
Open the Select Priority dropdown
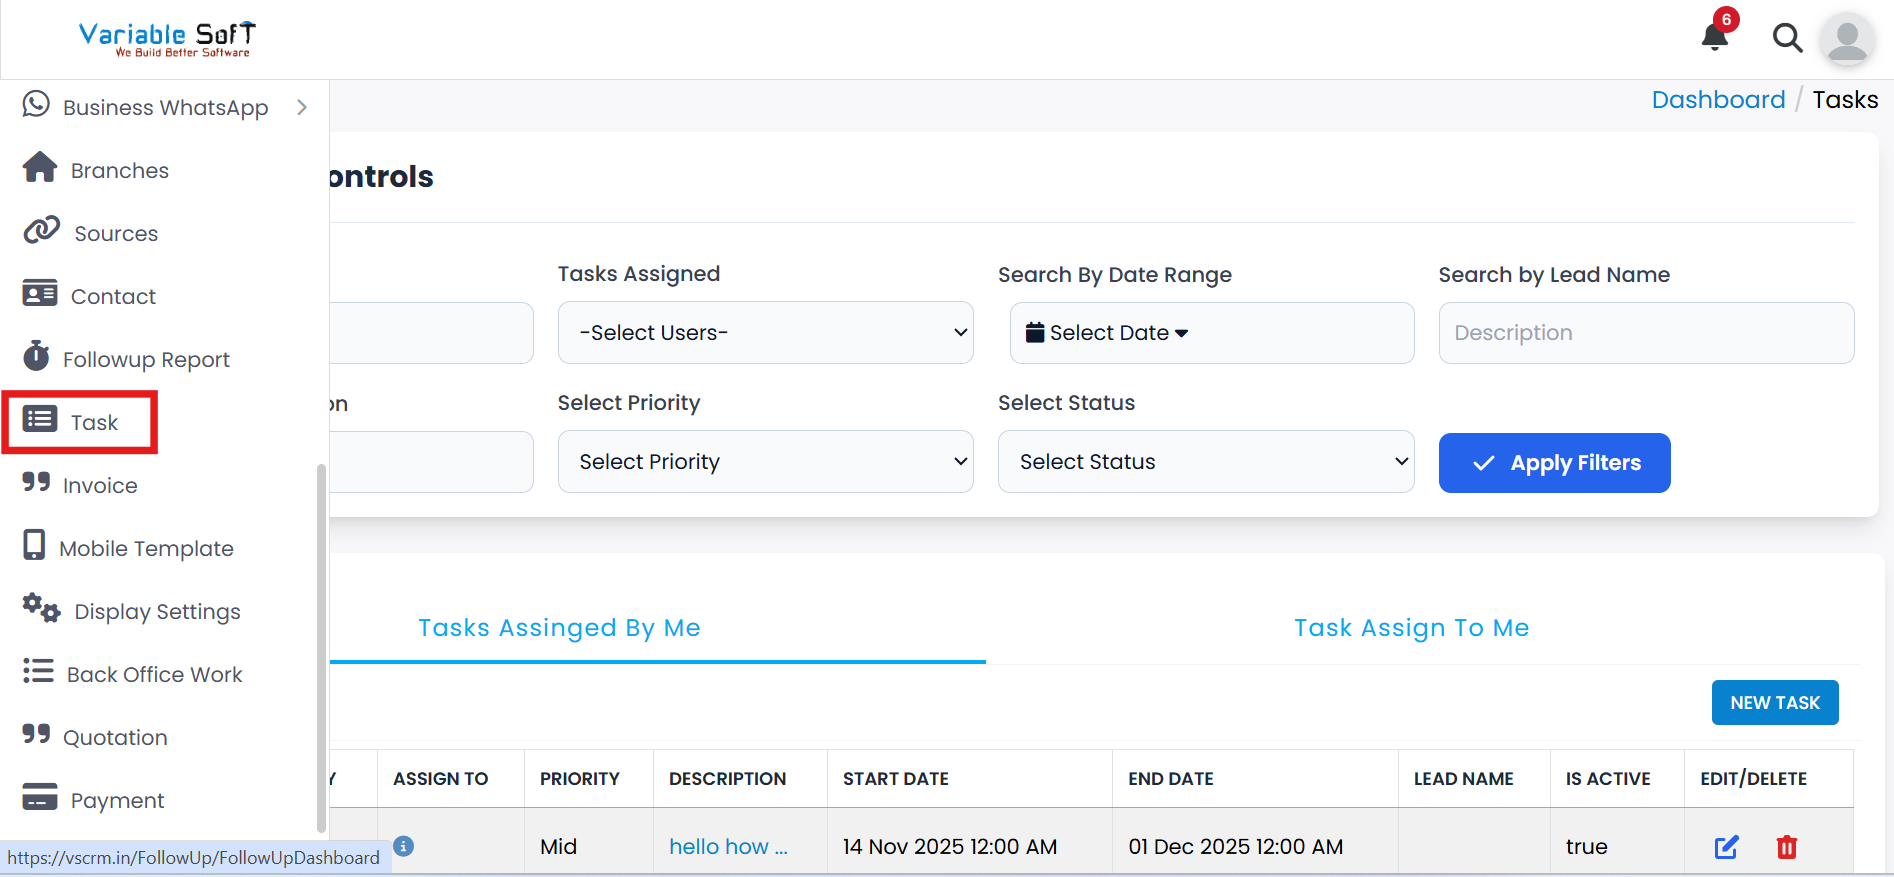pos(765,462)
